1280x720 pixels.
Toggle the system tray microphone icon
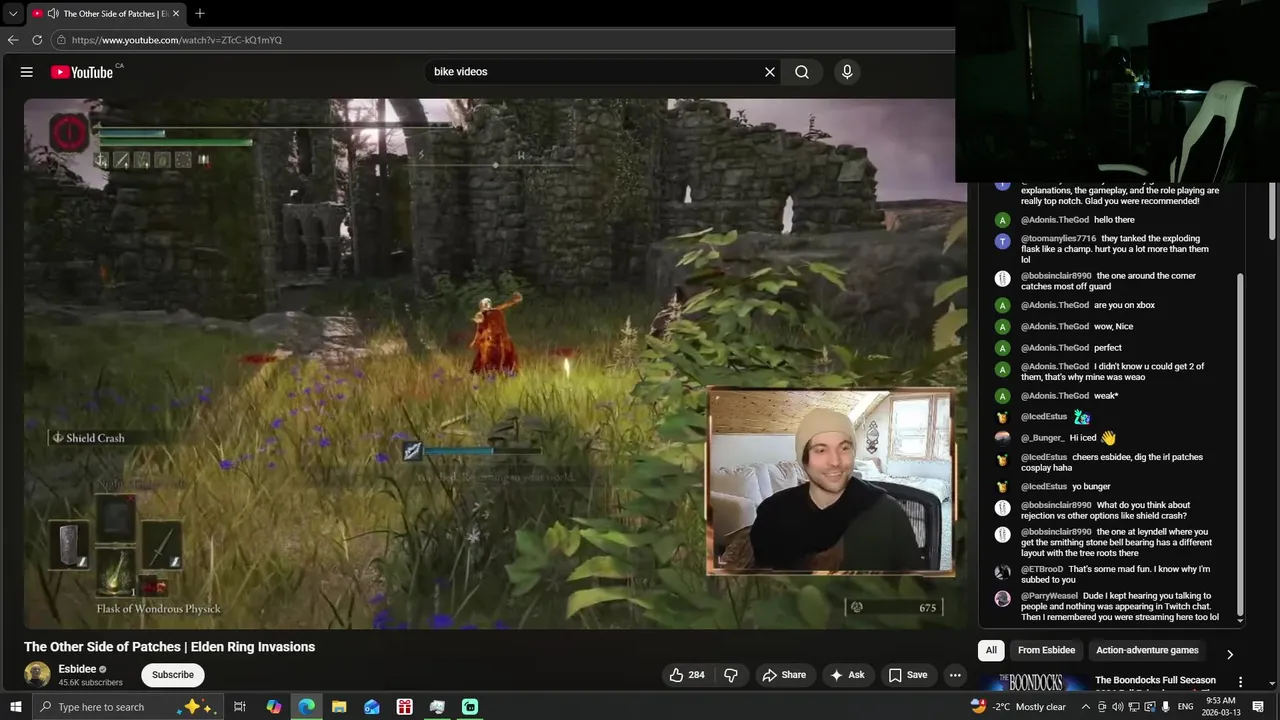[x=1166, y=707]
